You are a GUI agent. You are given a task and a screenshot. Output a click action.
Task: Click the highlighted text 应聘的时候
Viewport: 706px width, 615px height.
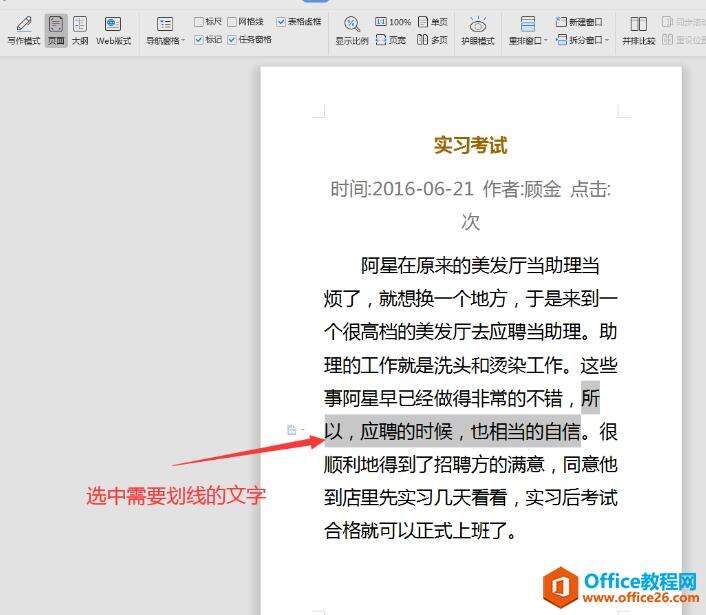407,431
